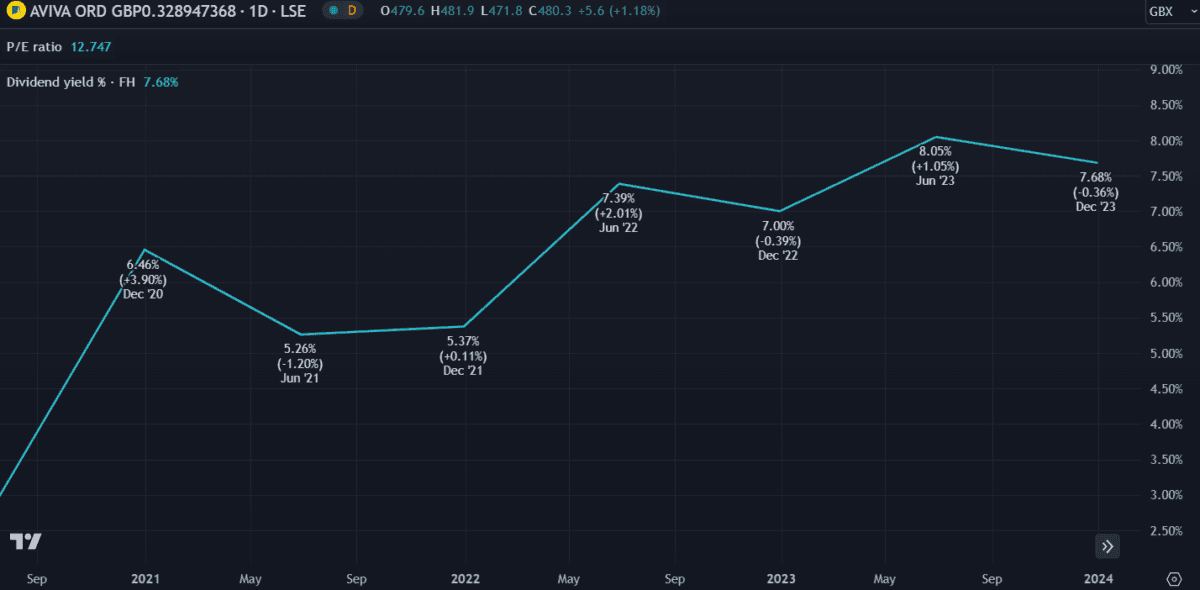Click the 2024 label on time axis
This screenshot has width=1200, height=590.
(1097, 579)
